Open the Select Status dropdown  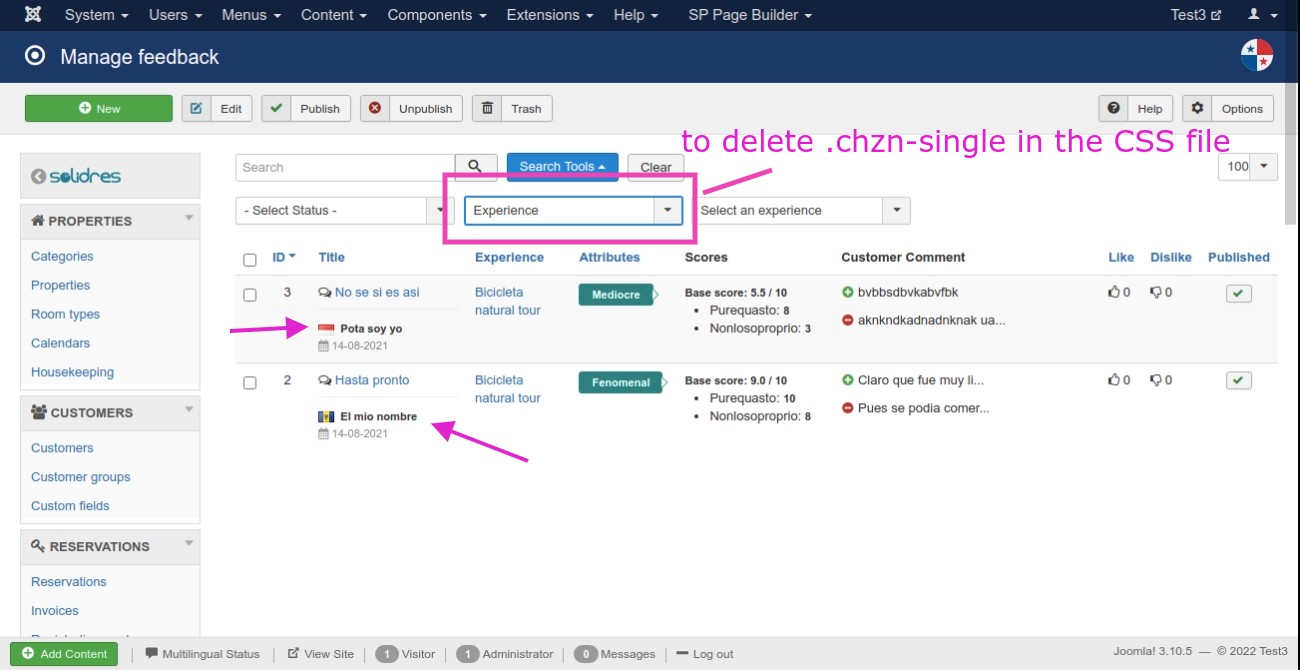(344, 211)
